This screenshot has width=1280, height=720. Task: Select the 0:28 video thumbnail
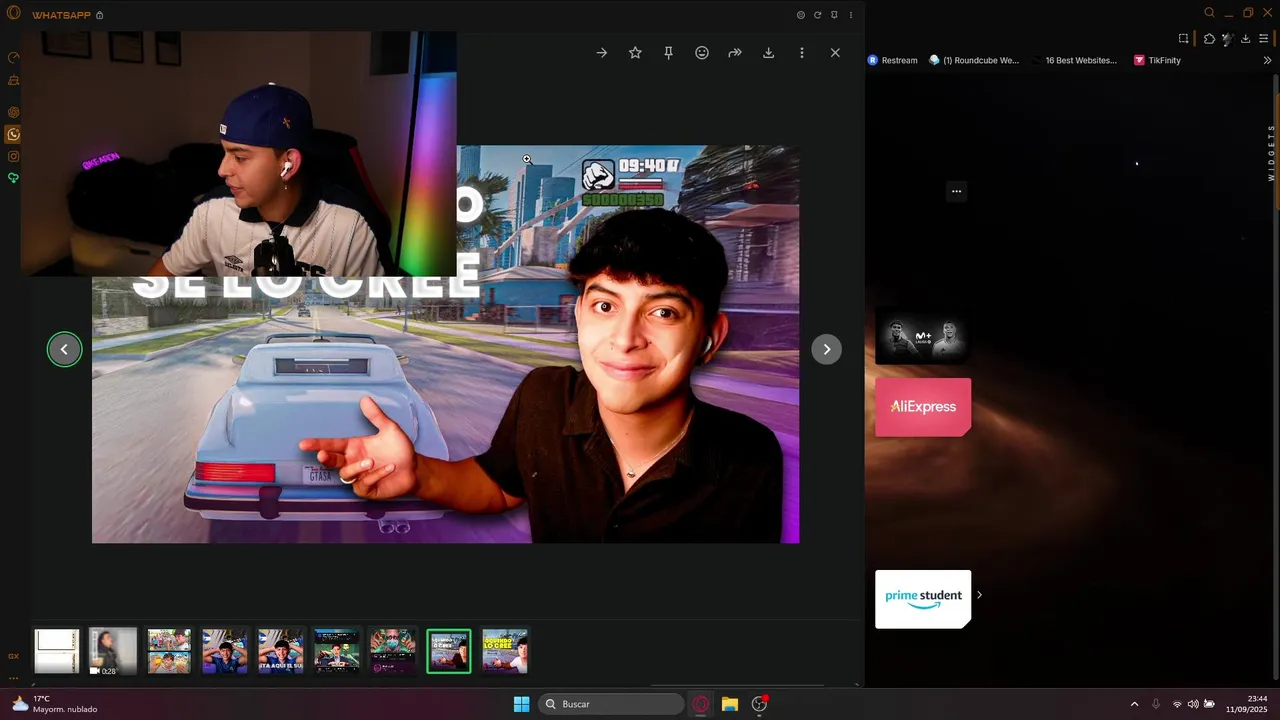click(x=113, y=651)
